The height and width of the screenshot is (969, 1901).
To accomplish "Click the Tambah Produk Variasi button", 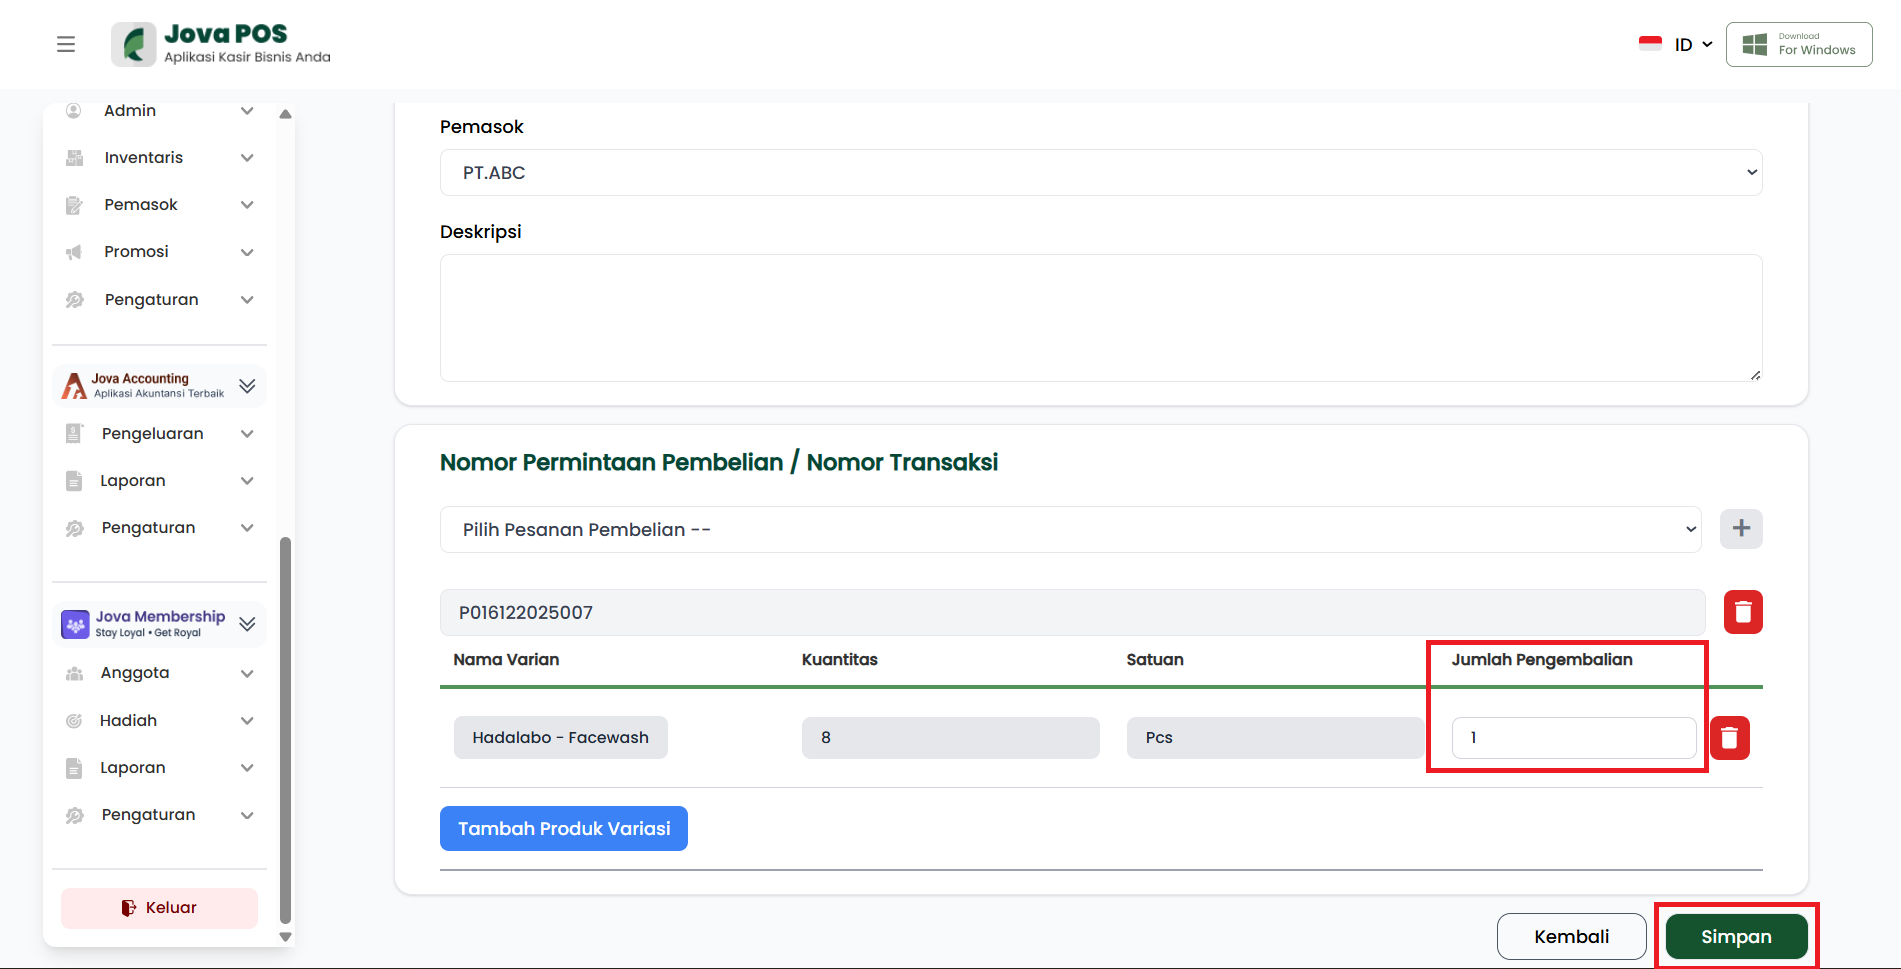I will coord(563,829).
